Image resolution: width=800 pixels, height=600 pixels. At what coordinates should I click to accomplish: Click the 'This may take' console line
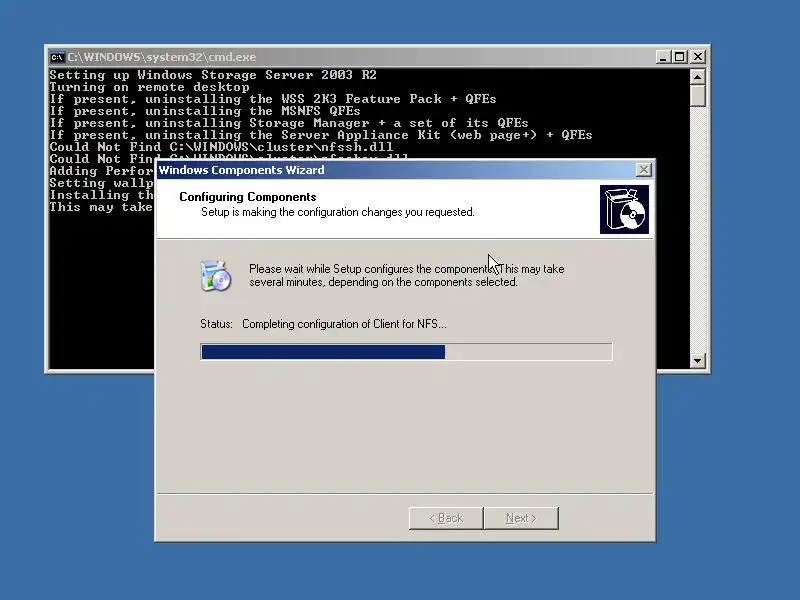[101, 207]
